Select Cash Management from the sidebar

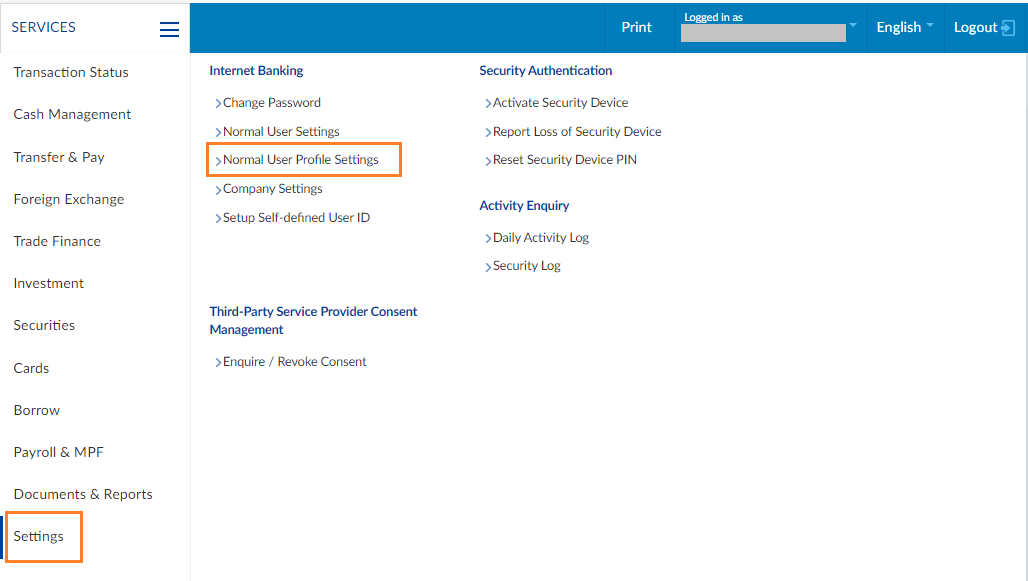click(x=72, y=114)
